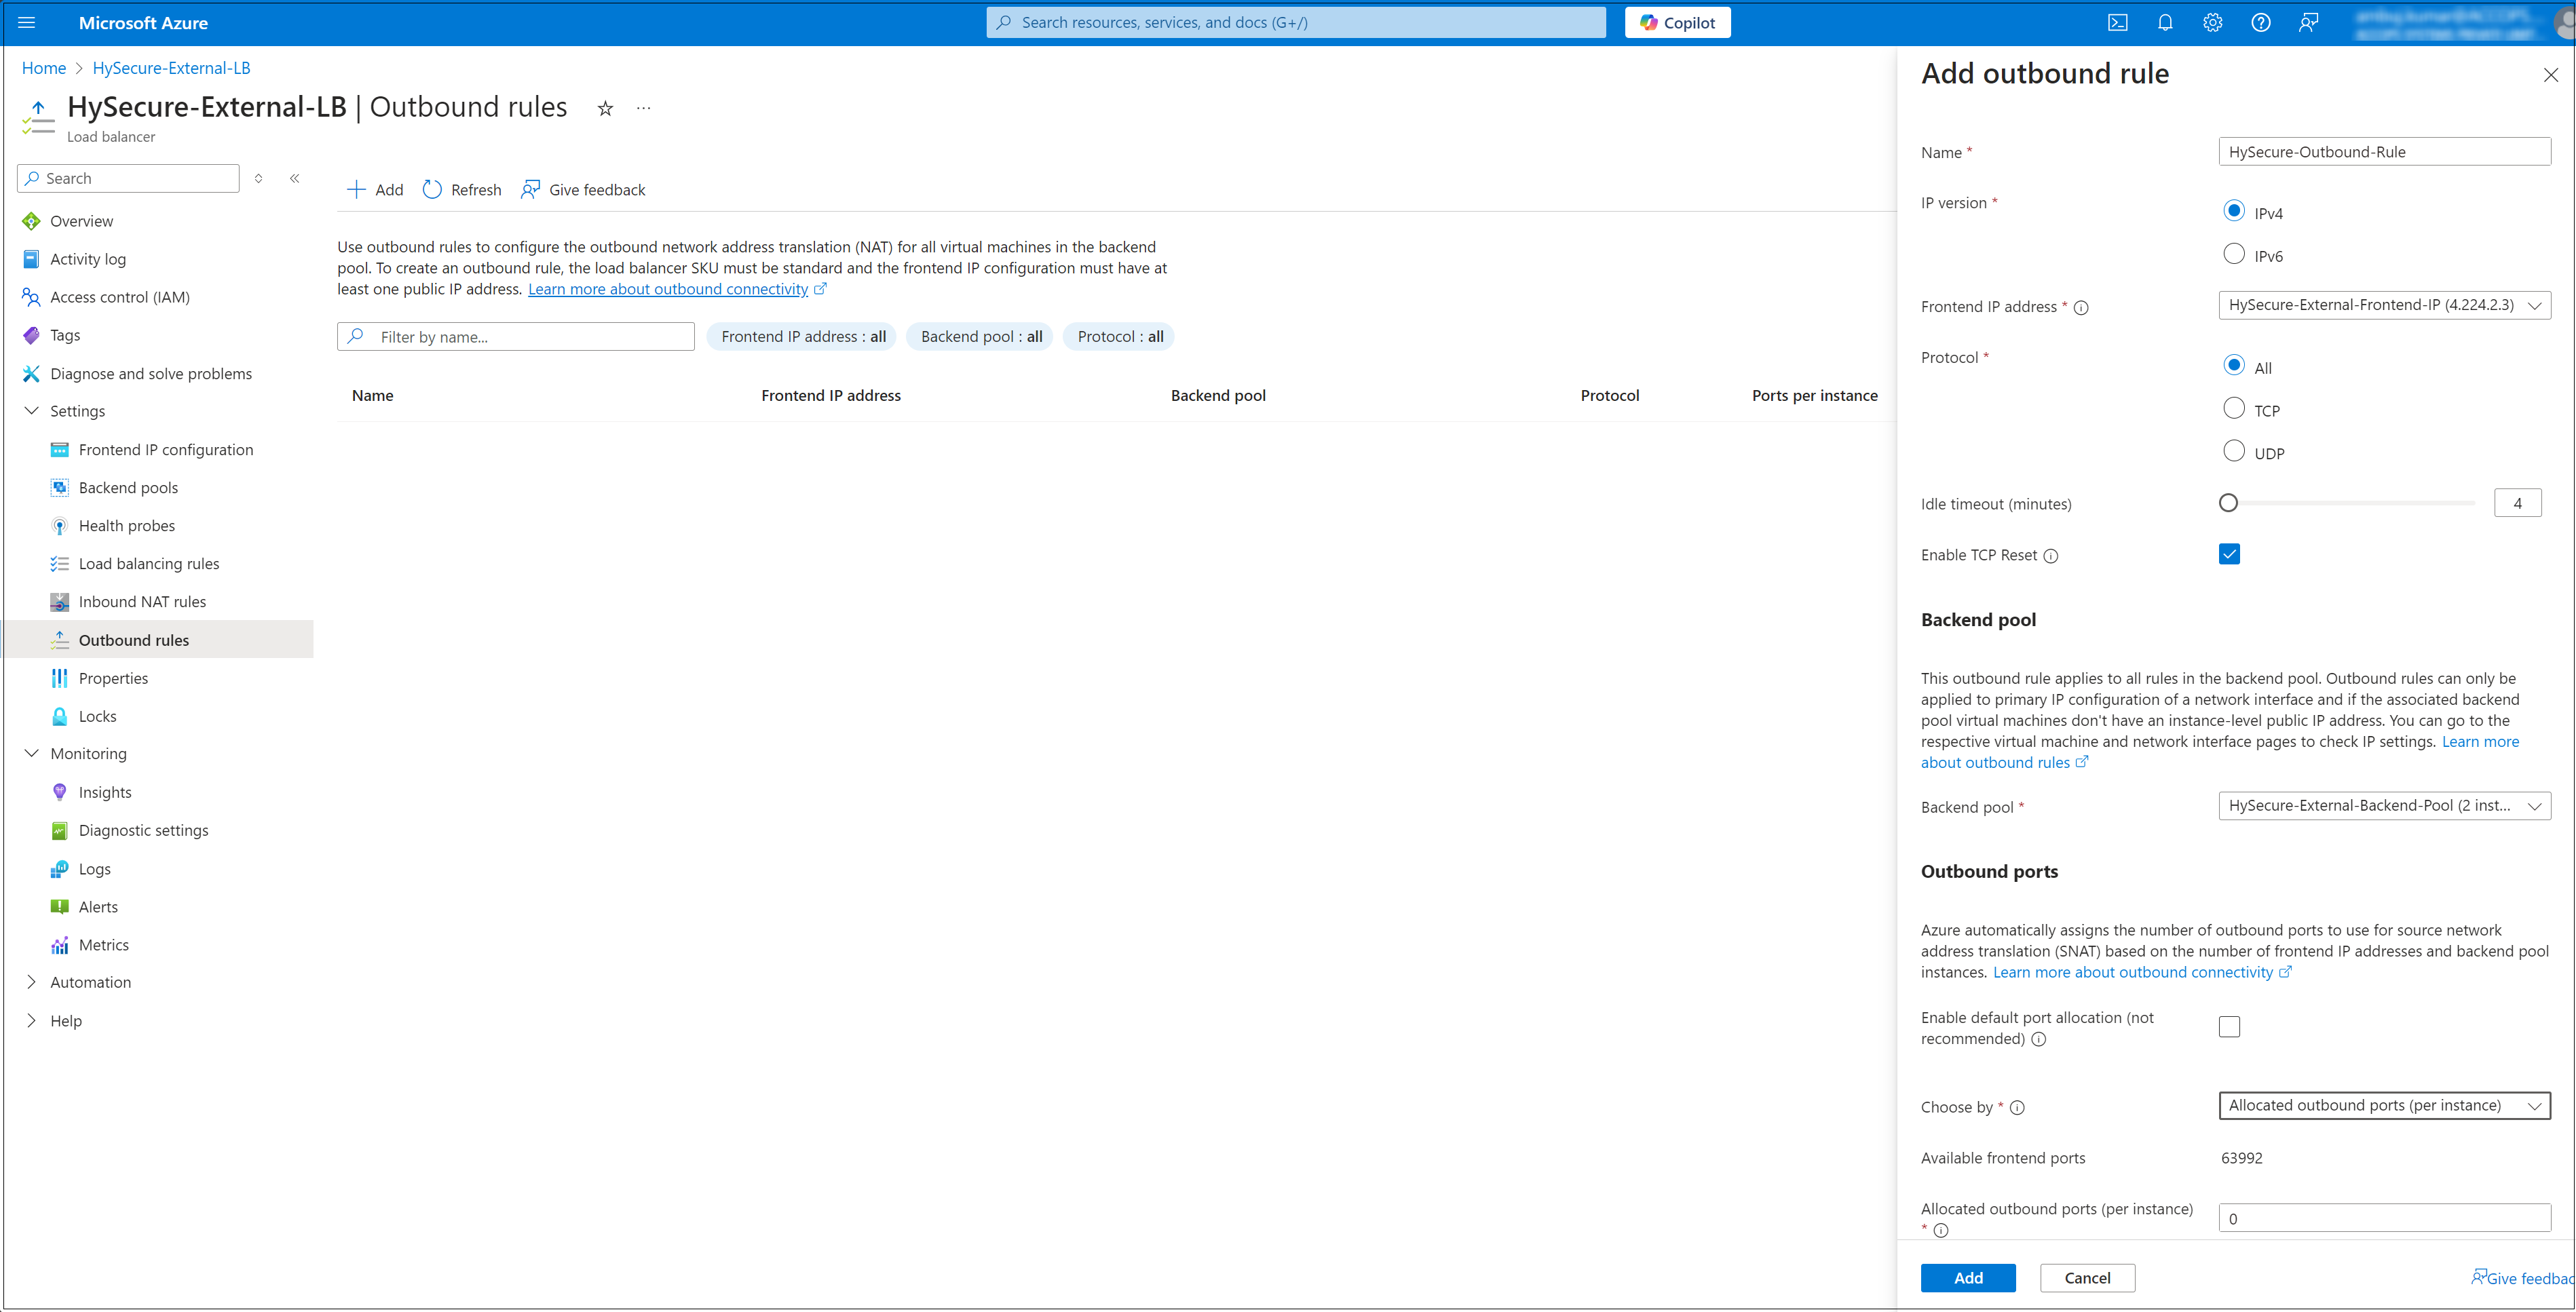The width and height of the screenshot is (2576, 1312).
Task: Collapse the Monitoring section
Action: point(32,753)
